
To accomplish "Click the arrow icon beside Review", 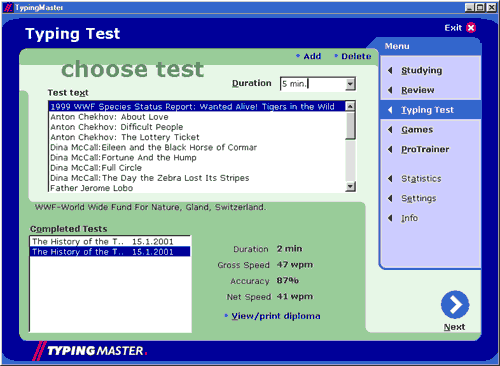I will [x=390, y=90].
